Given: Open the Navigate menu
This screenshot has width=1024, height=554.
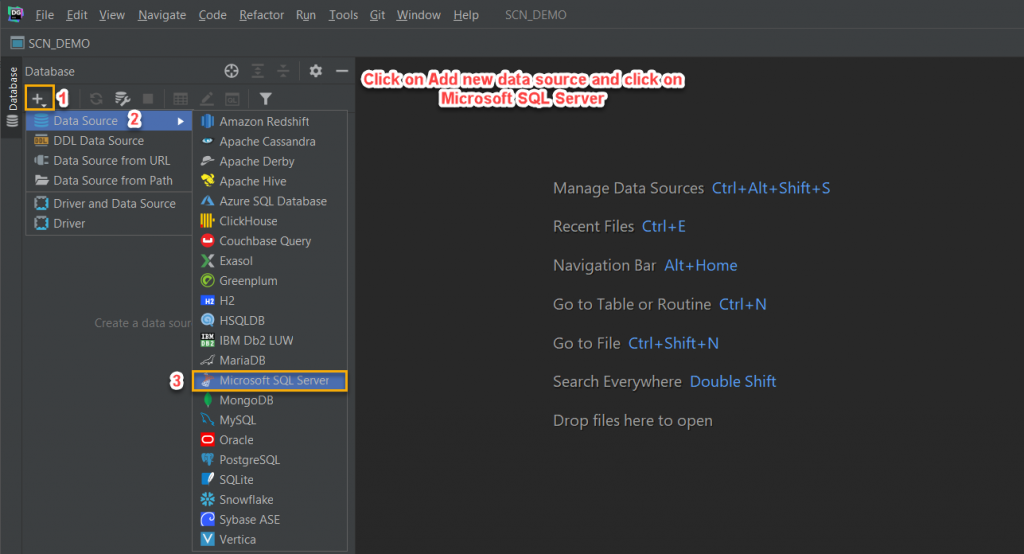Looking at the screenshot, I should [162, 14].
